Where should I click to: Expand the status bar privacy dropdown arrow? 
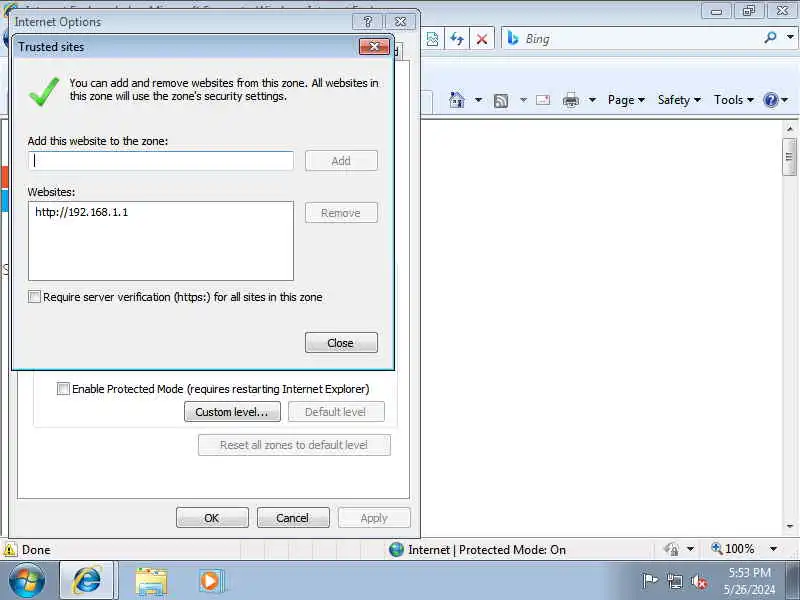click(690, 549)
